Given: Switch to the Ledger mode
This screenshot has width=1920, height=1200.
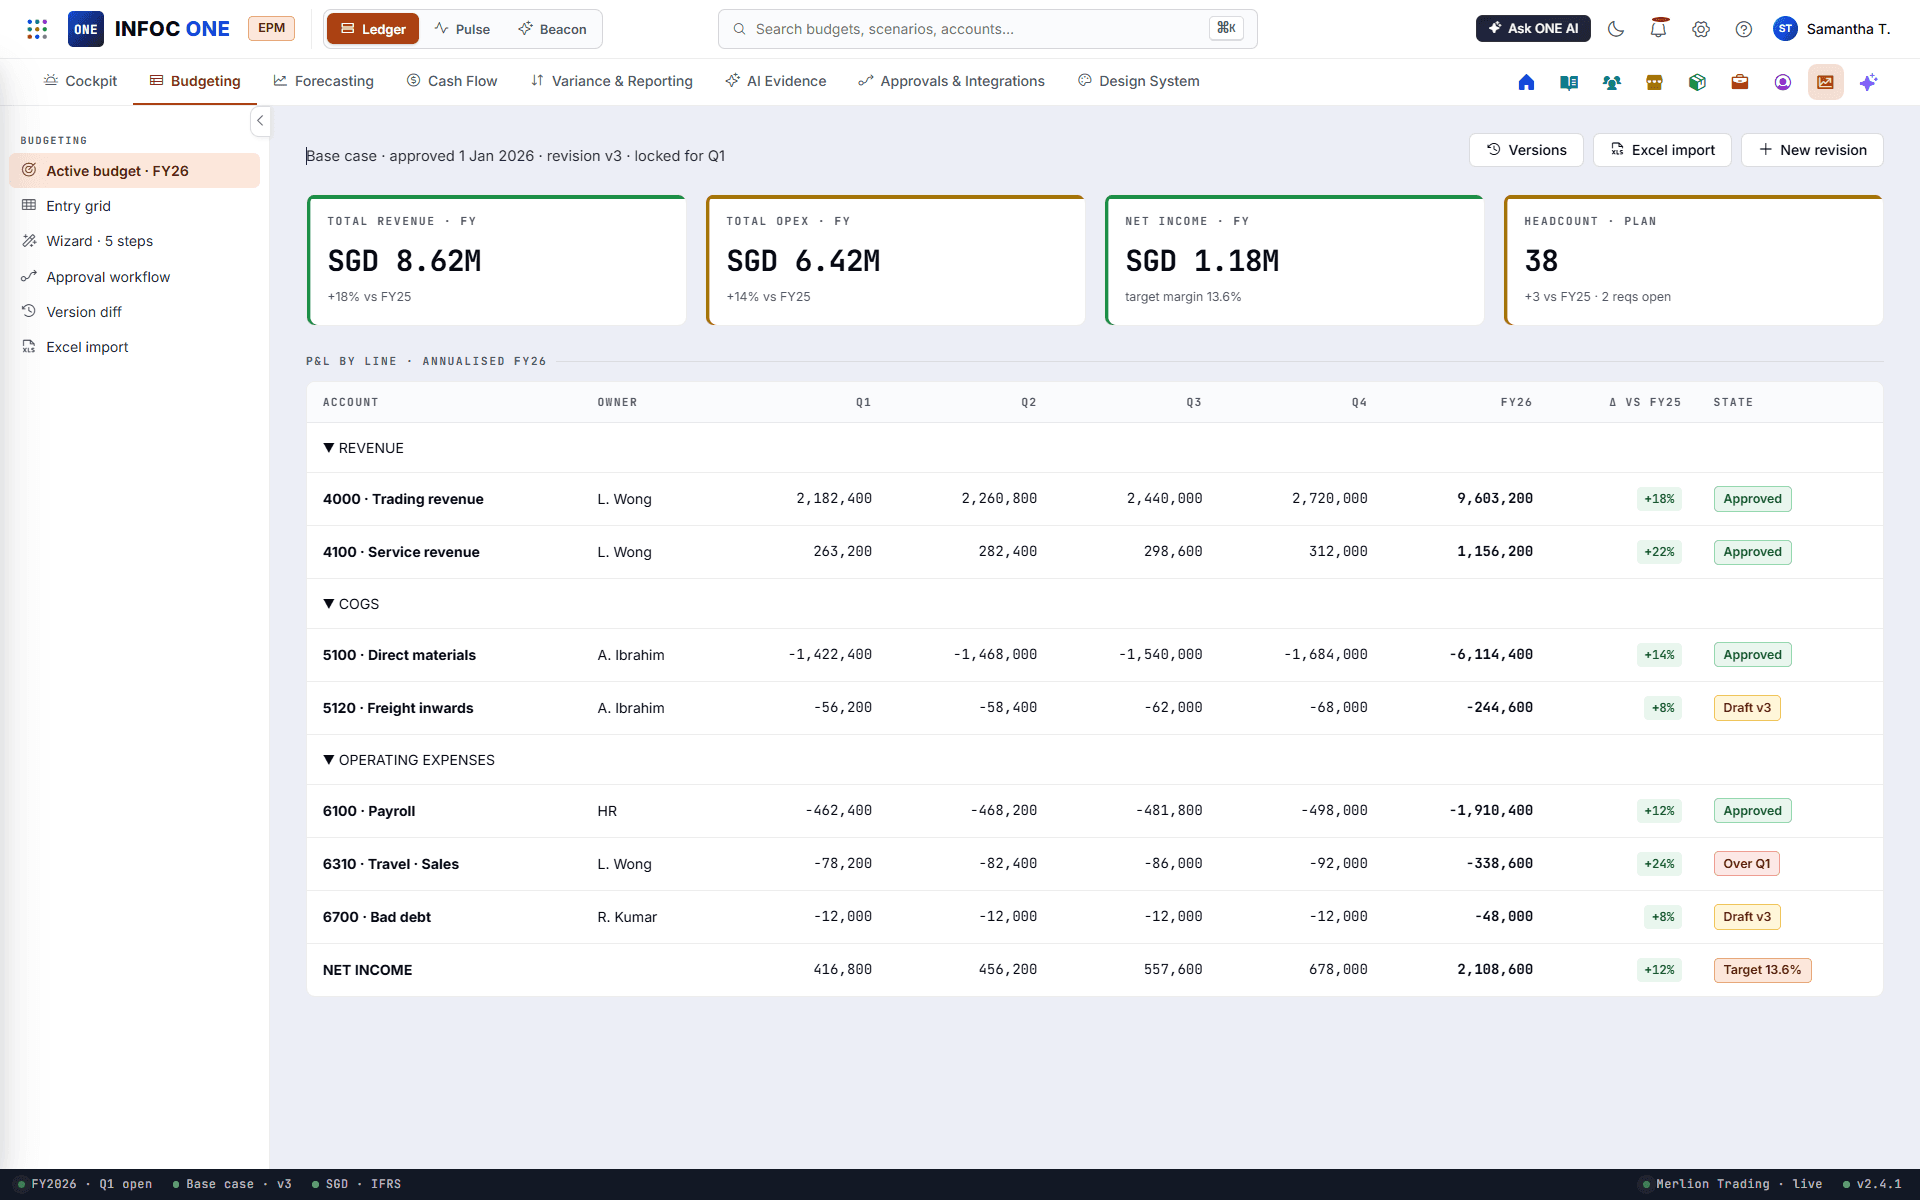Looking at the screenshot, I should (x=373, y=29).
